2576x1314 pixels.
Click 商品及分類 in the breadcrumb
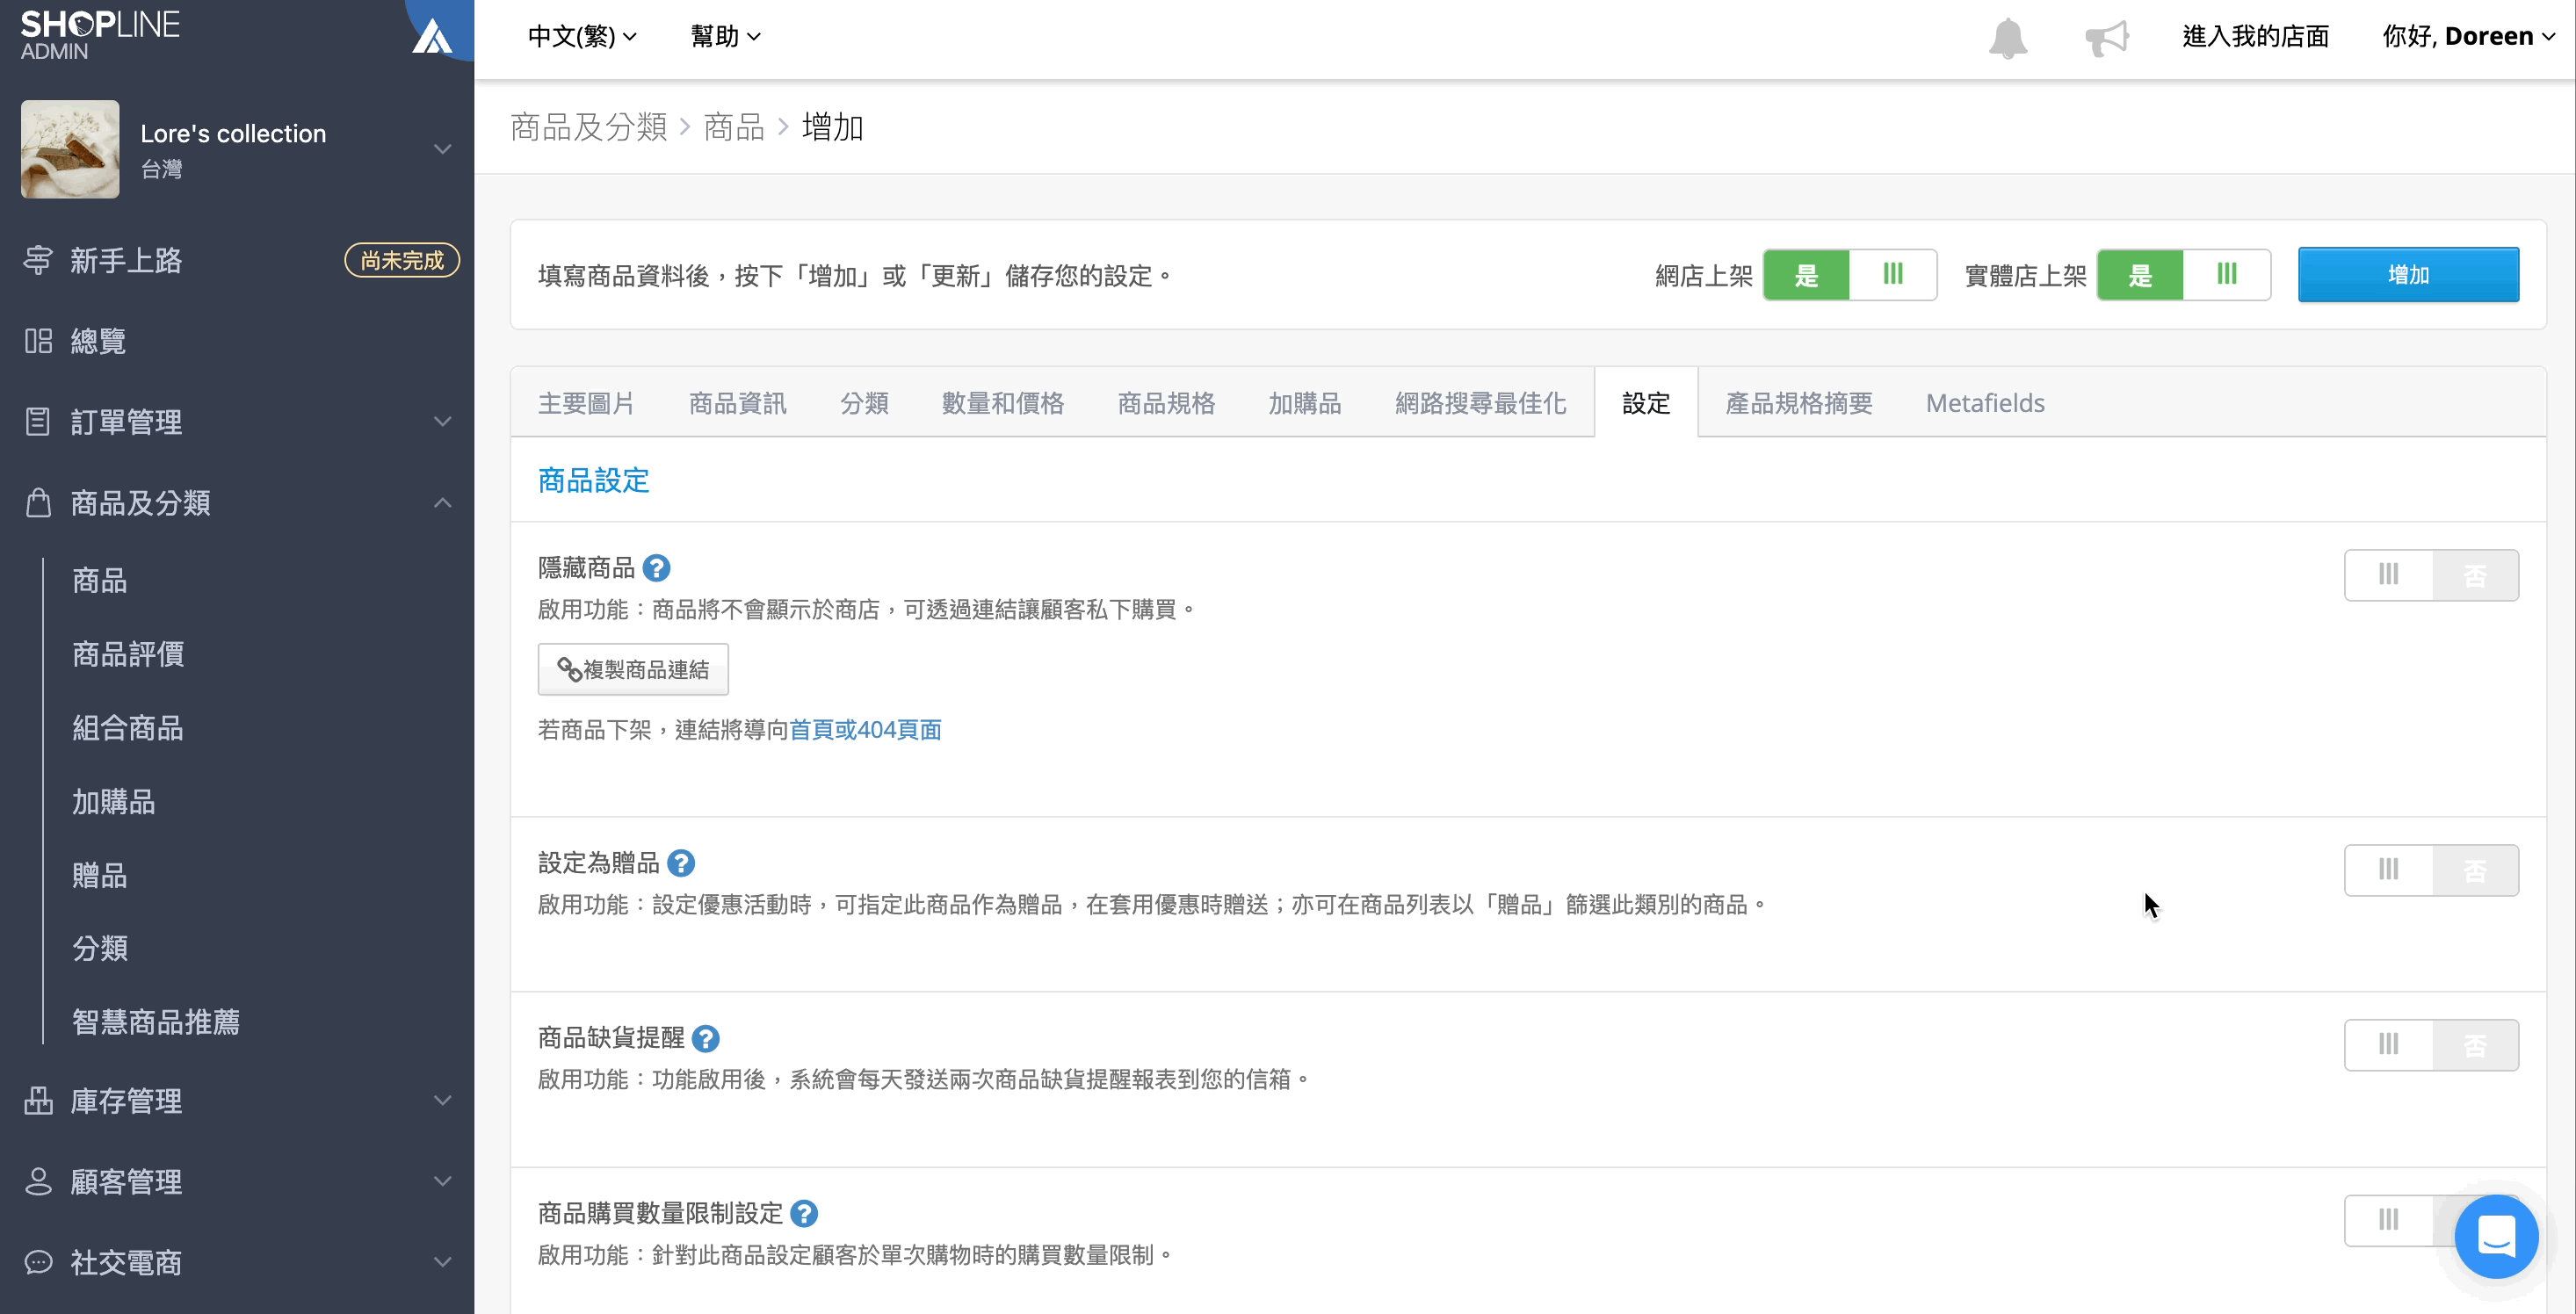click(588, 127)
